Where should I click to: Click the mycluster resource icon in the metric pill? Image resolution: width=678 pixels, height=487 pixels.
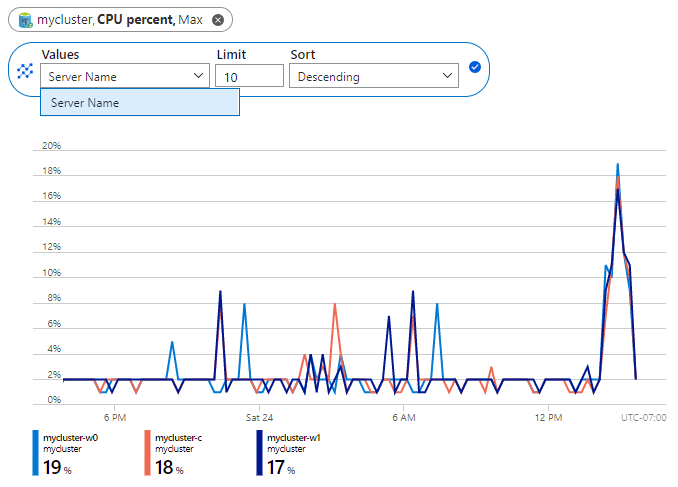pos(24,20)
